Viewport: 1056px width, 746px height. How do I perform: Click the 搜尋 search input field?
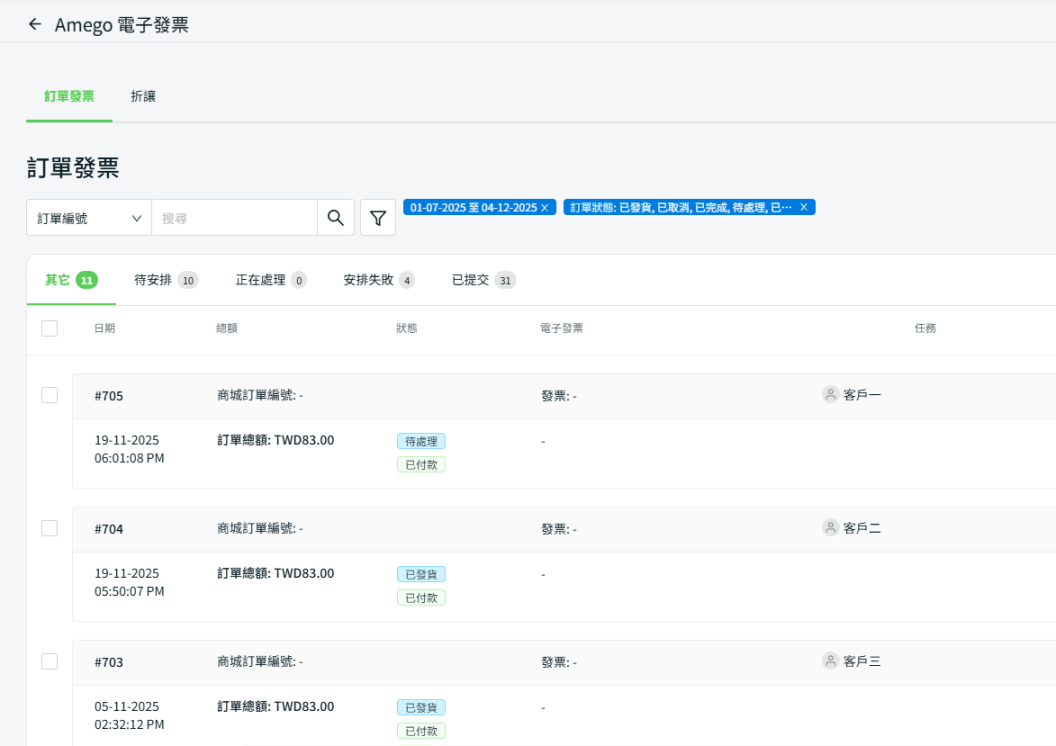(x=234, y=218)
